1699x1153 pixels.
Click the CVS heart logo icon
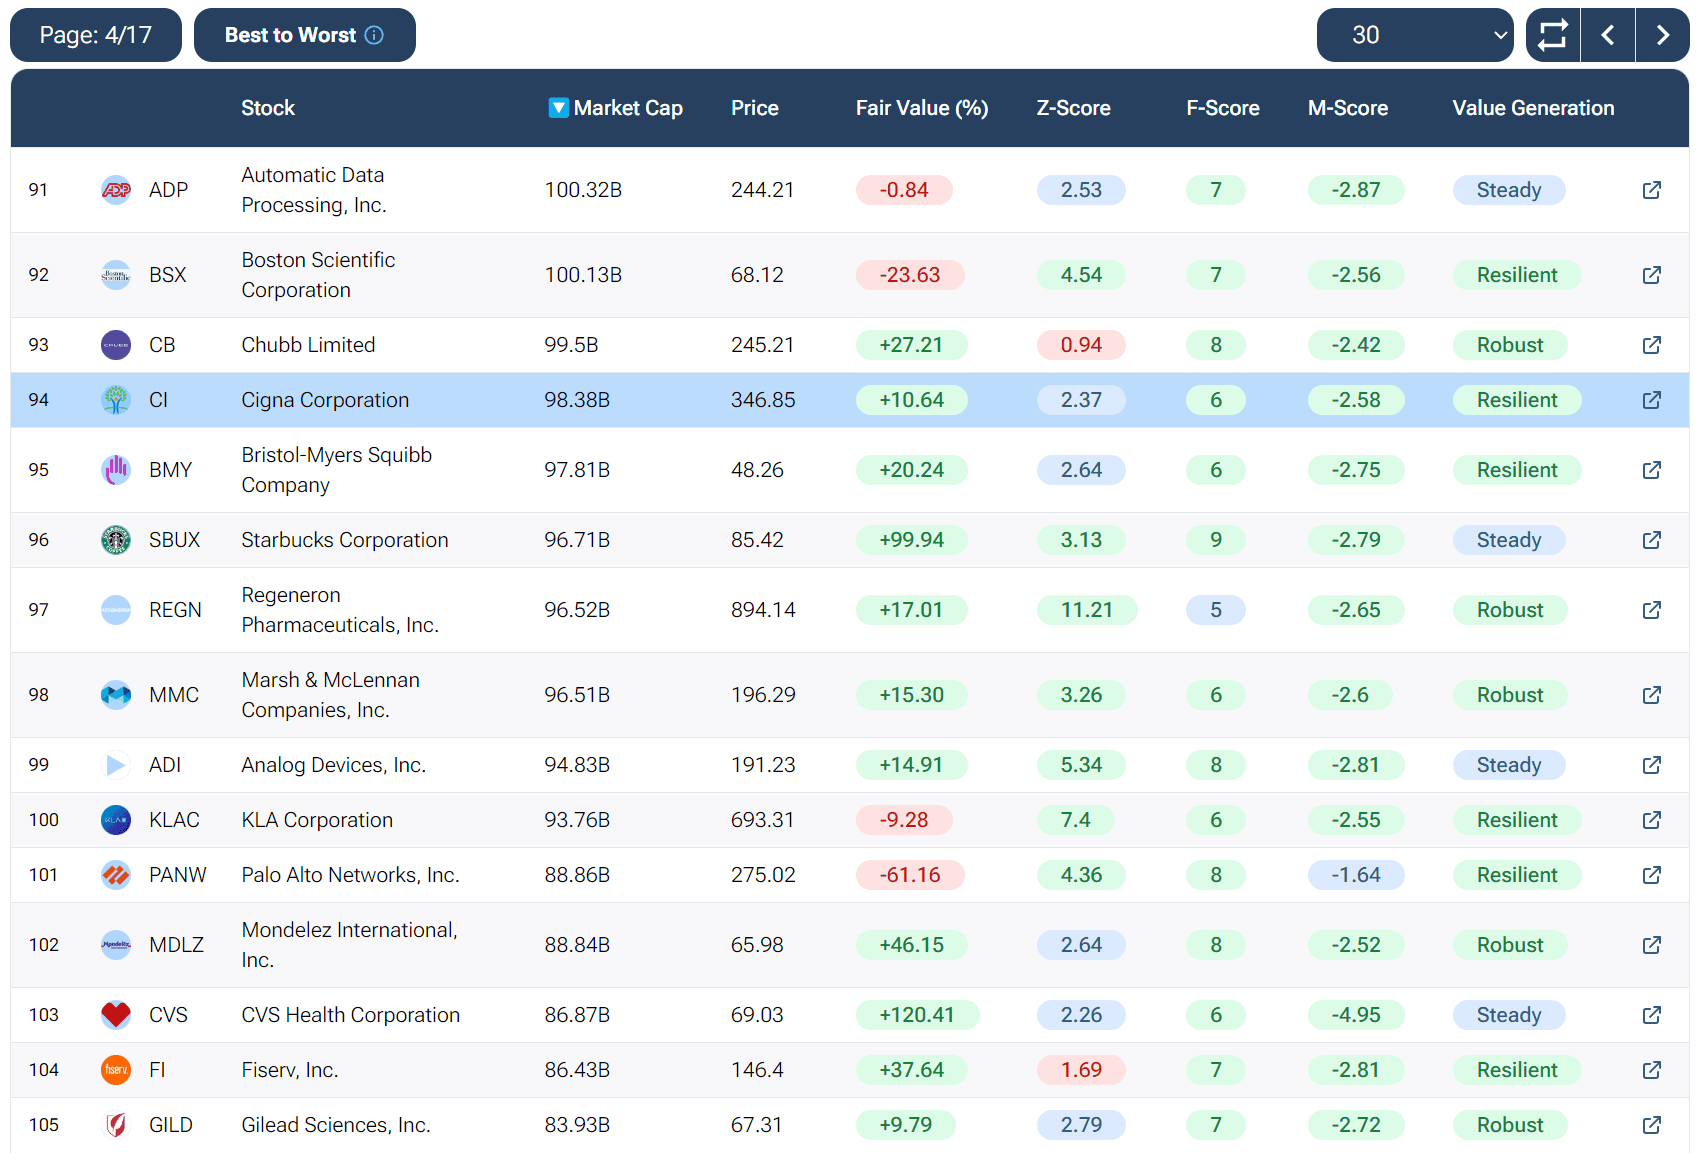(x=116, y=1015)
